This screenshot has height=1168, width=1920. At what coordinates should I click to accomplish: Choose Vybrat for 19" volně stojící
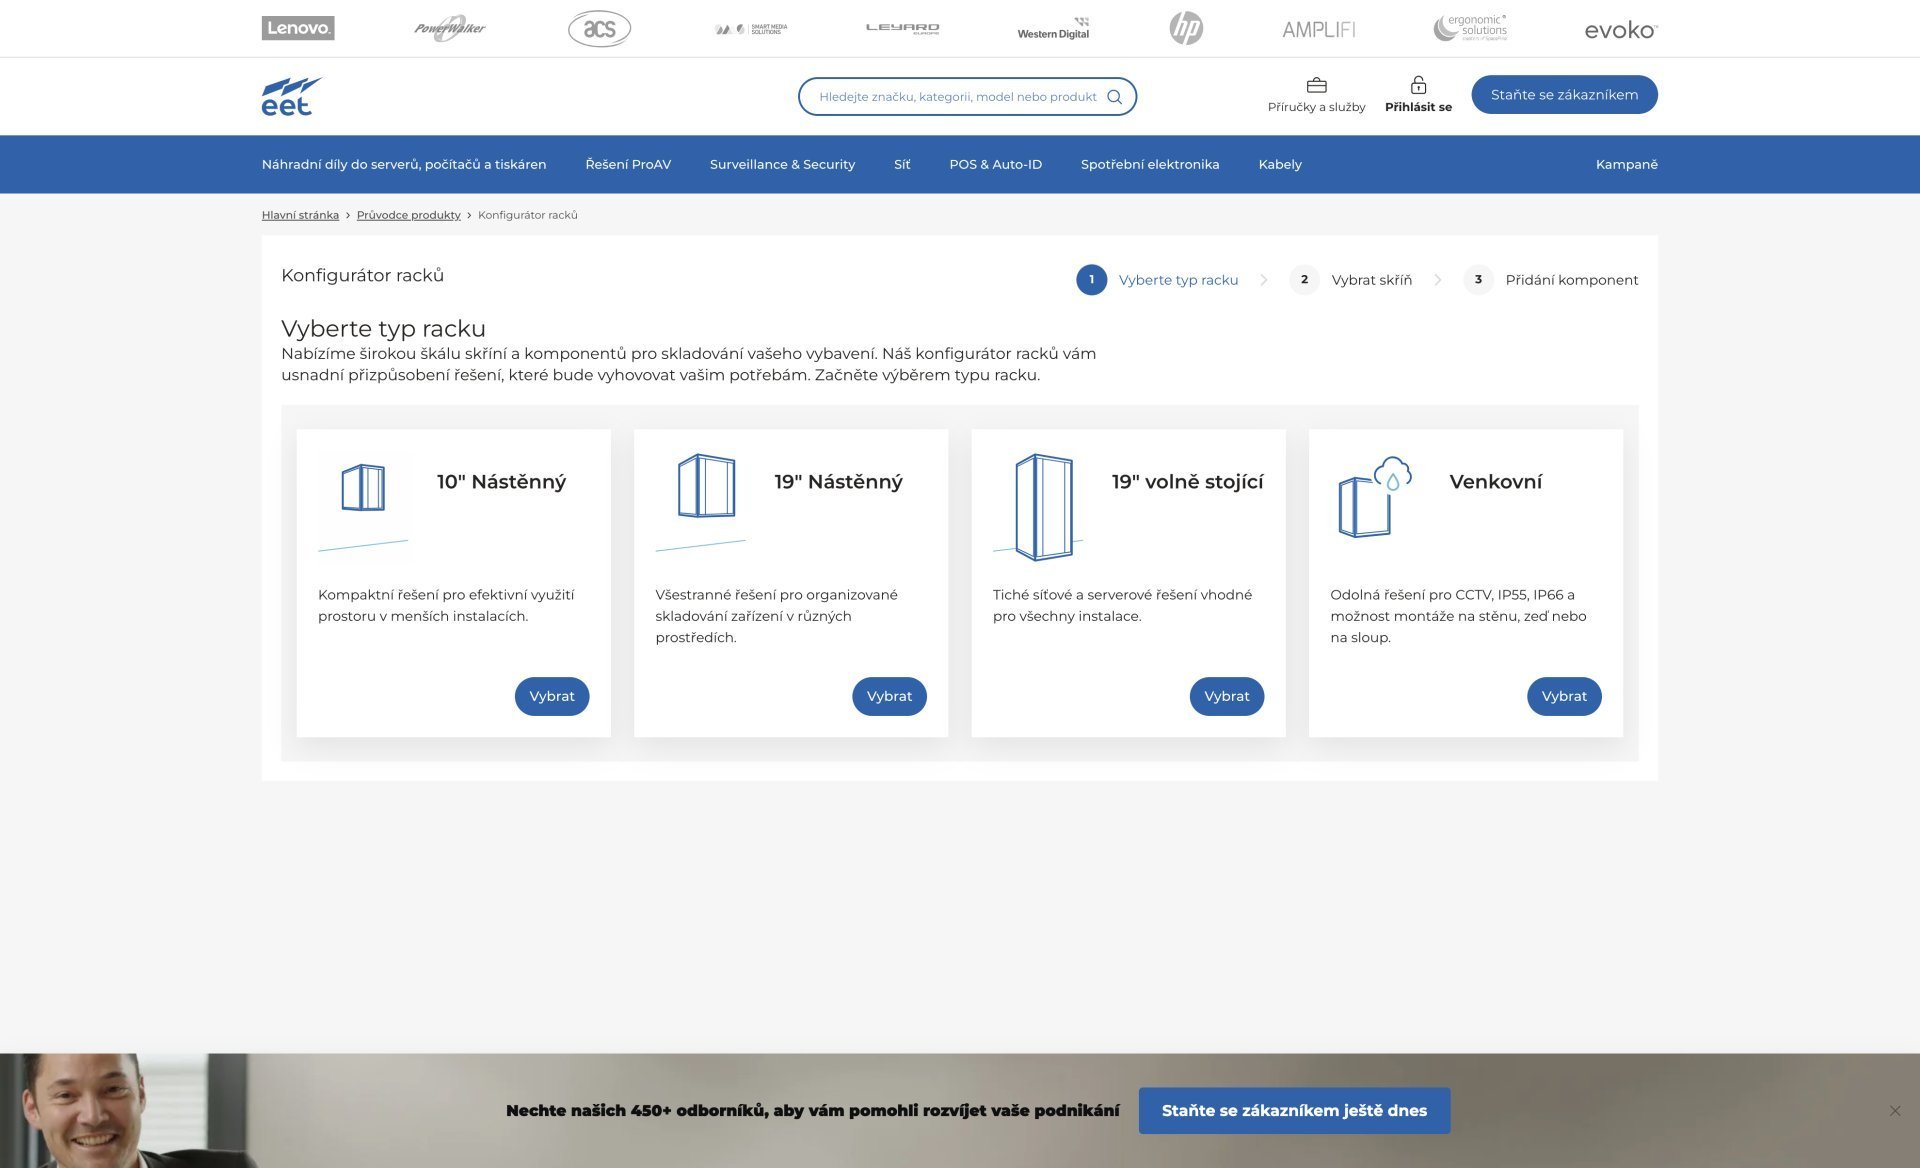[1226, 696]
